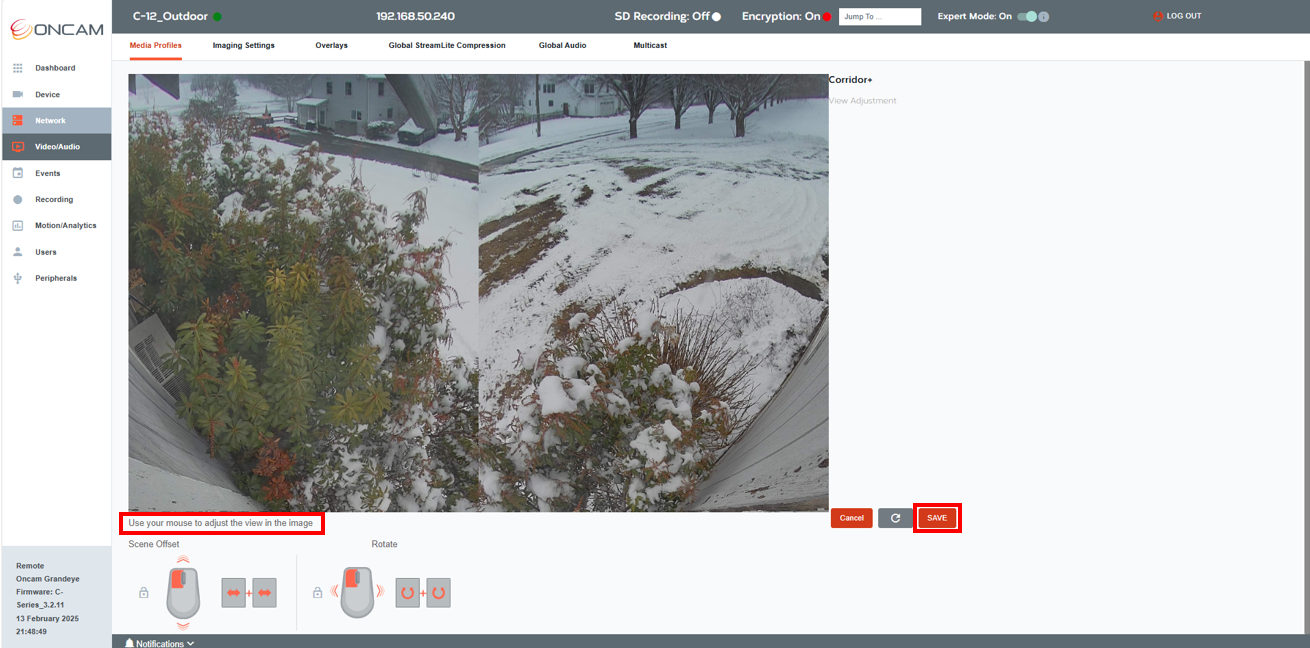This screenshot has height=648, width=1310.
Task: Open the Multicast tab
Action: (650, 45)
